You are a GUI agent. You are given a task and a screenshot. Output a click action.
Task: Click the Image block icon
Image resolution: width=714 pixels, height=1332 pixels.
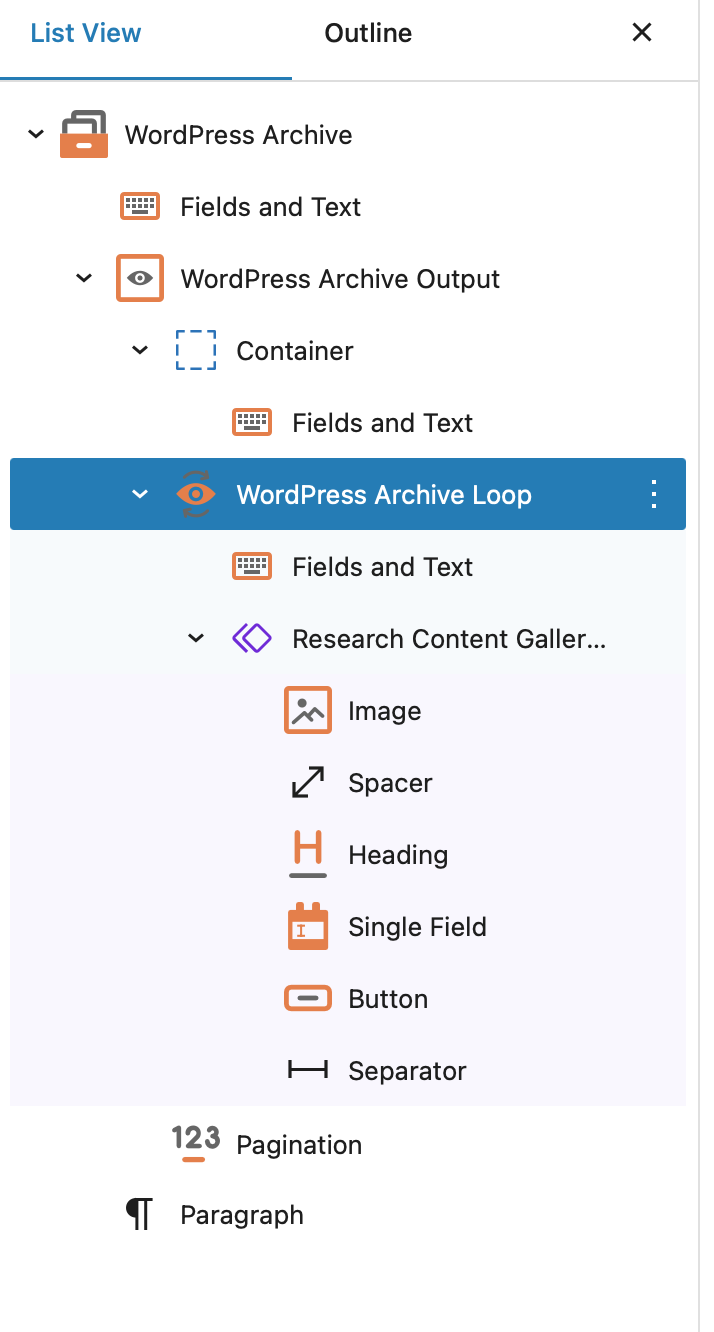click(308, 711)
